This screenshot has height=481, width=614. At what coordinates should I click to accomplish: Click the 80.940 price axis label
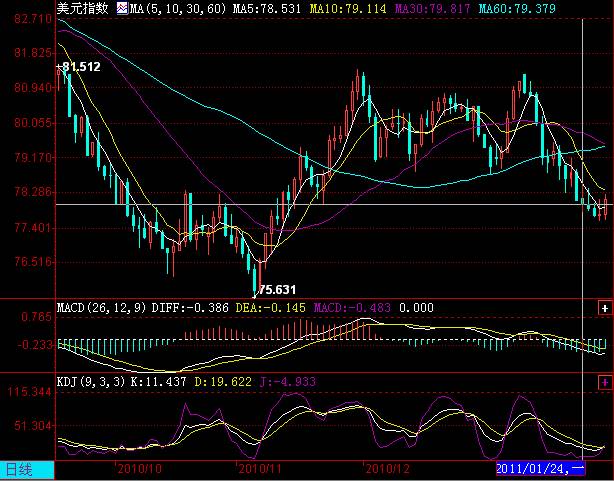coord(33,88)
